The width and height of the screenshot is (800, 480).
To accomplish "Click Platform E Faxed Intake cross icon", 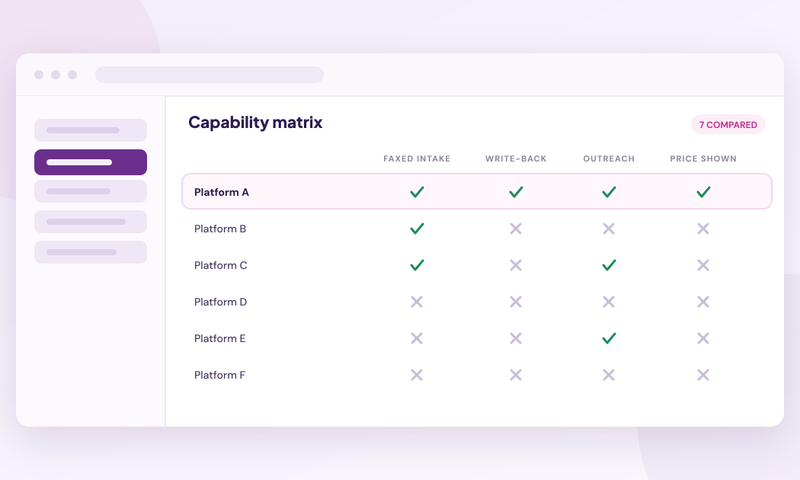I will (x=417, y=338).
